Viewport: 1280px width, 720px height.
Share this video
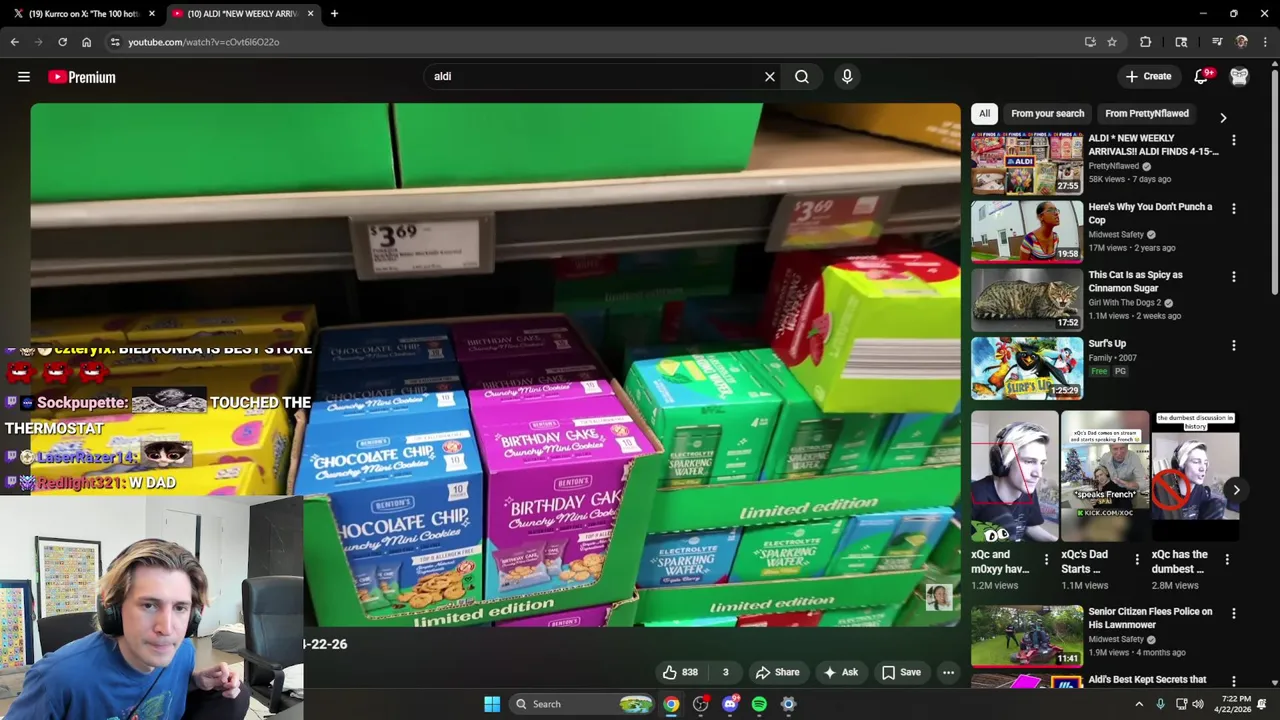coord(777,672)
